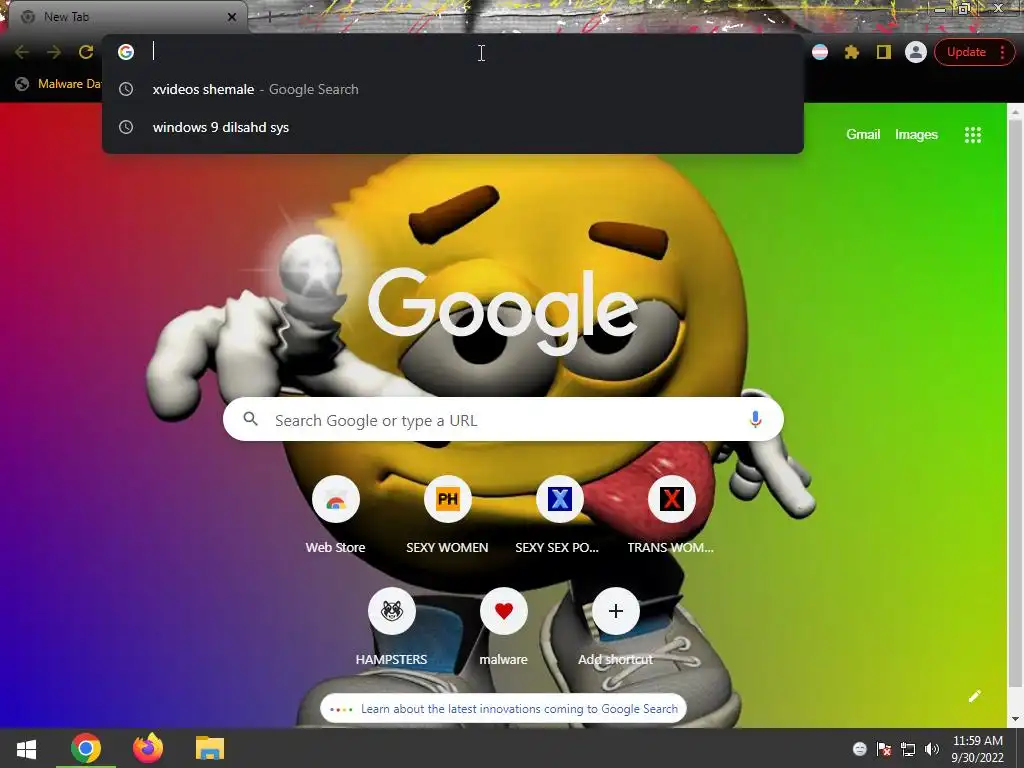Open the HAMPSTERS shortcut
Image resolution: width=1024 pixels, height=768 pixels.
pos(391,628)
